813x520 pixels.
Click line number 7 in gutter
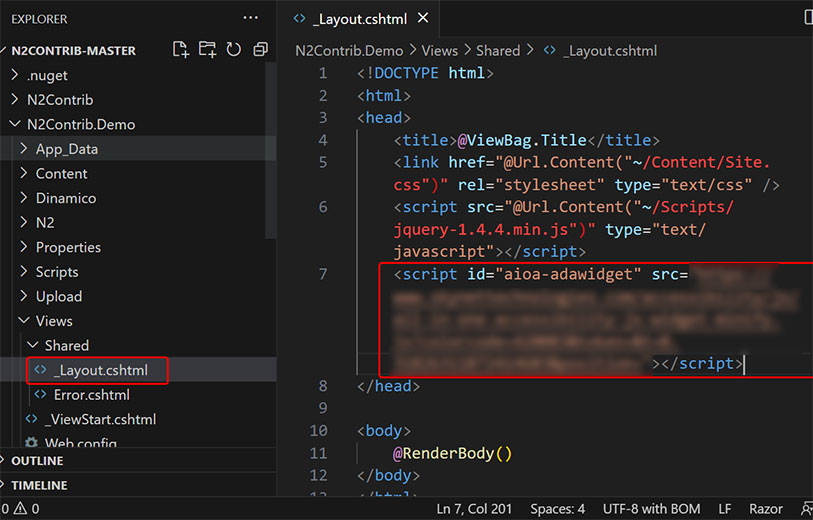coord(323,274)
